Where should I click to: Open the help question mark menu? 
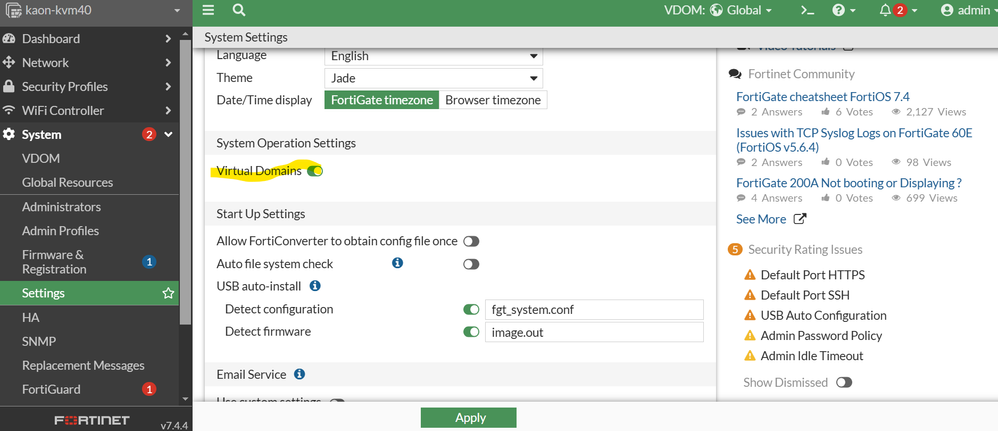(x=845, y=10)
